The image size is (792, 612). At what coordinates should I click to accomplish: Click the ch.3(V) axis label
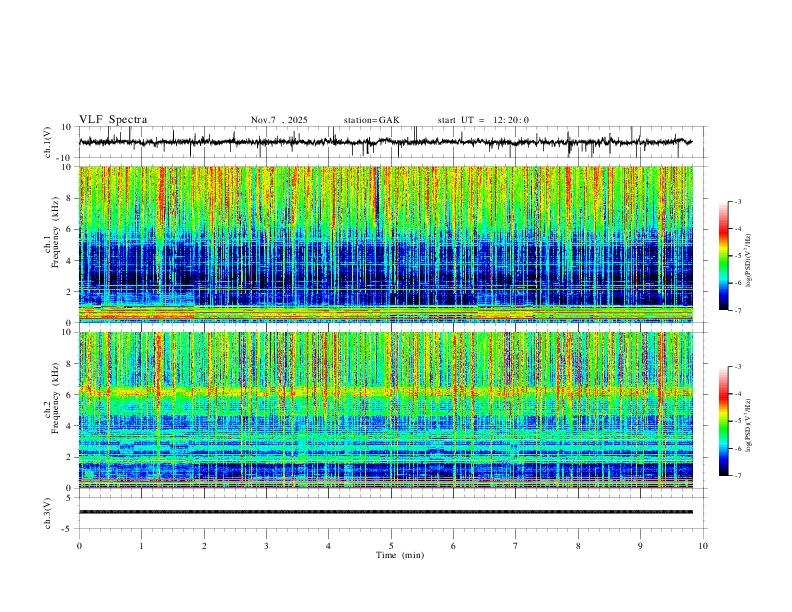pyautogui.click(x=48, y=513)
